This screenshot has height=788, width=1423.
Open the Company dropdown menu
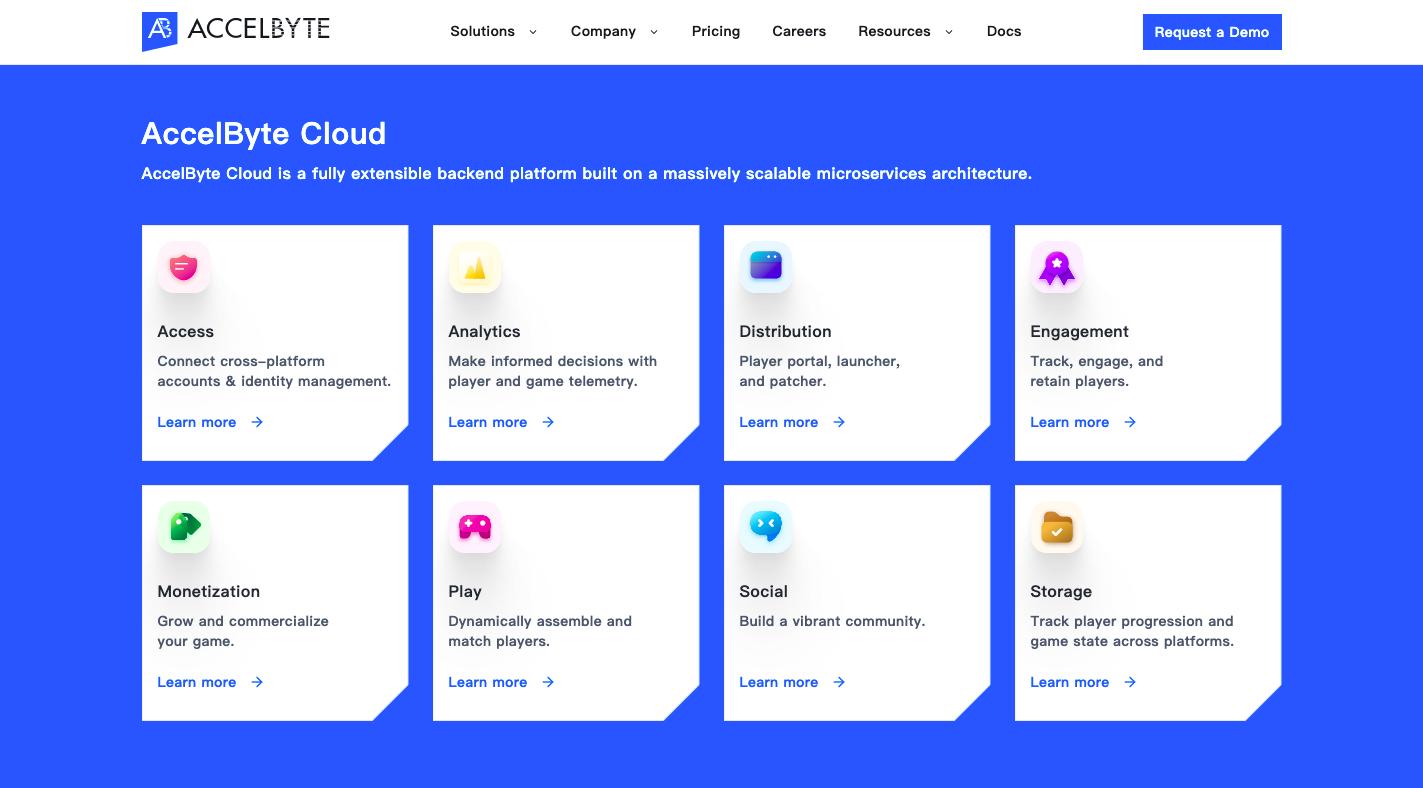tap(614, 31)
